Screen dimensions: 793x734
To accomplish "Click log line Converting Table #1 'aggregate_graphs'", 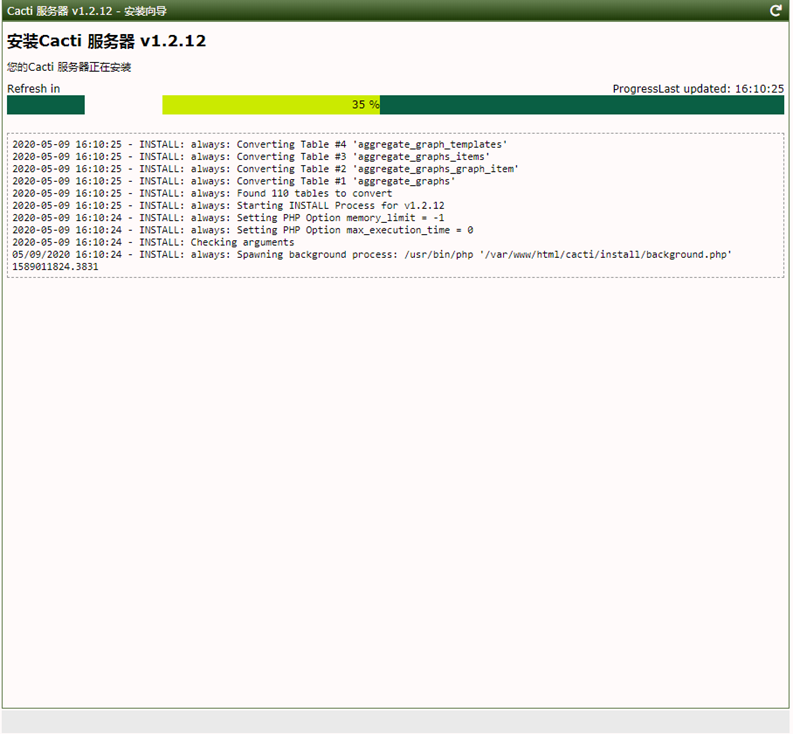I will [234, 181].
